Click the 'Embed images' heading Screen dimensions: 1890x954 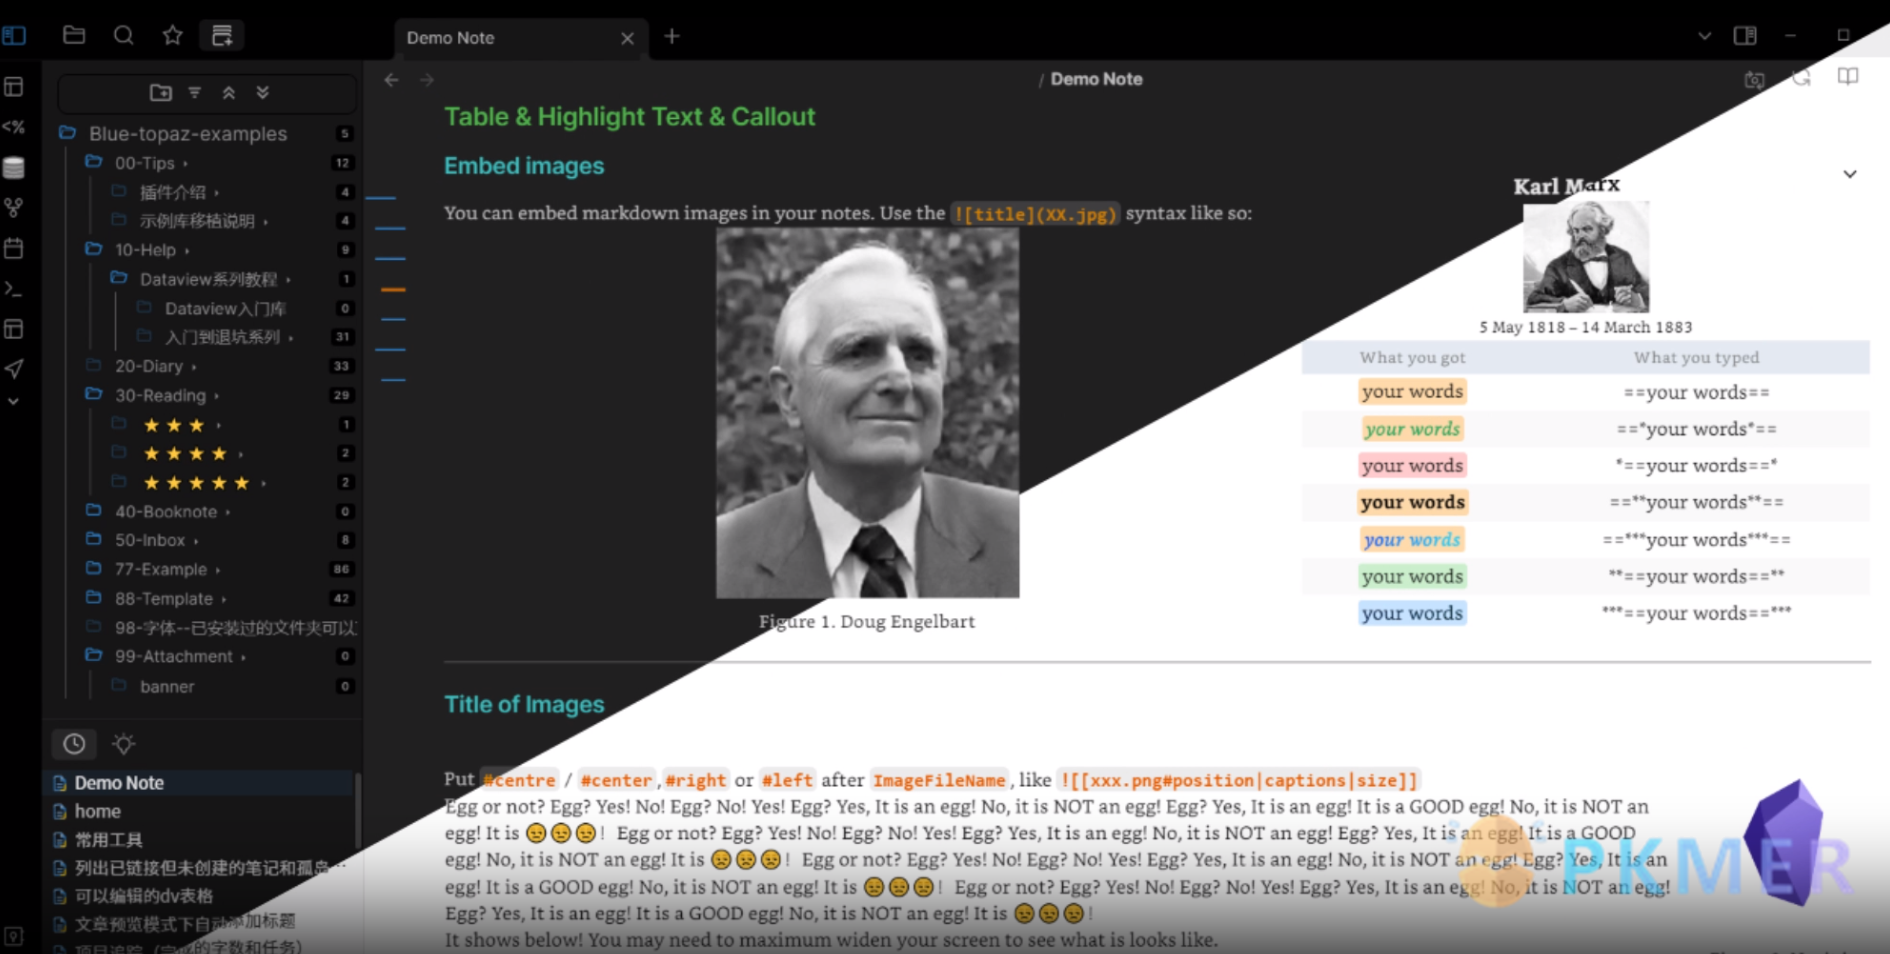pyautogui.click(x=524, y=166)
